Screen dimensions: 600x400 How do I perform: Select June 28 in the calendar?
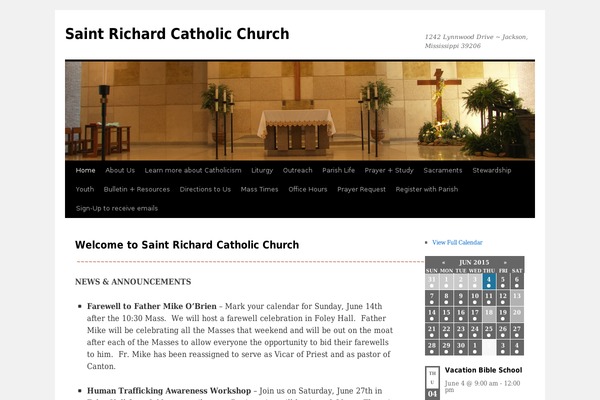tap(432, 347)
